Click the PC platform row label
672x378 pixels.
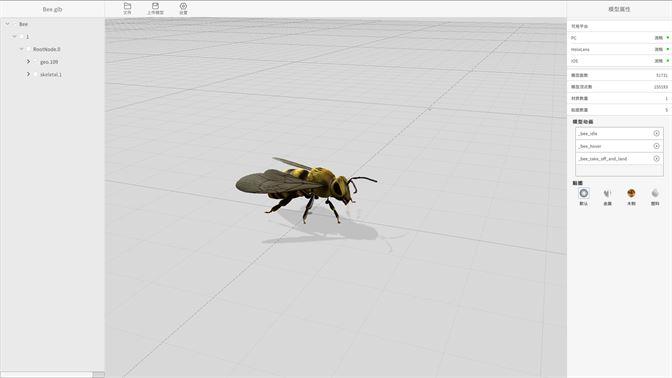[x=573, y=38]
